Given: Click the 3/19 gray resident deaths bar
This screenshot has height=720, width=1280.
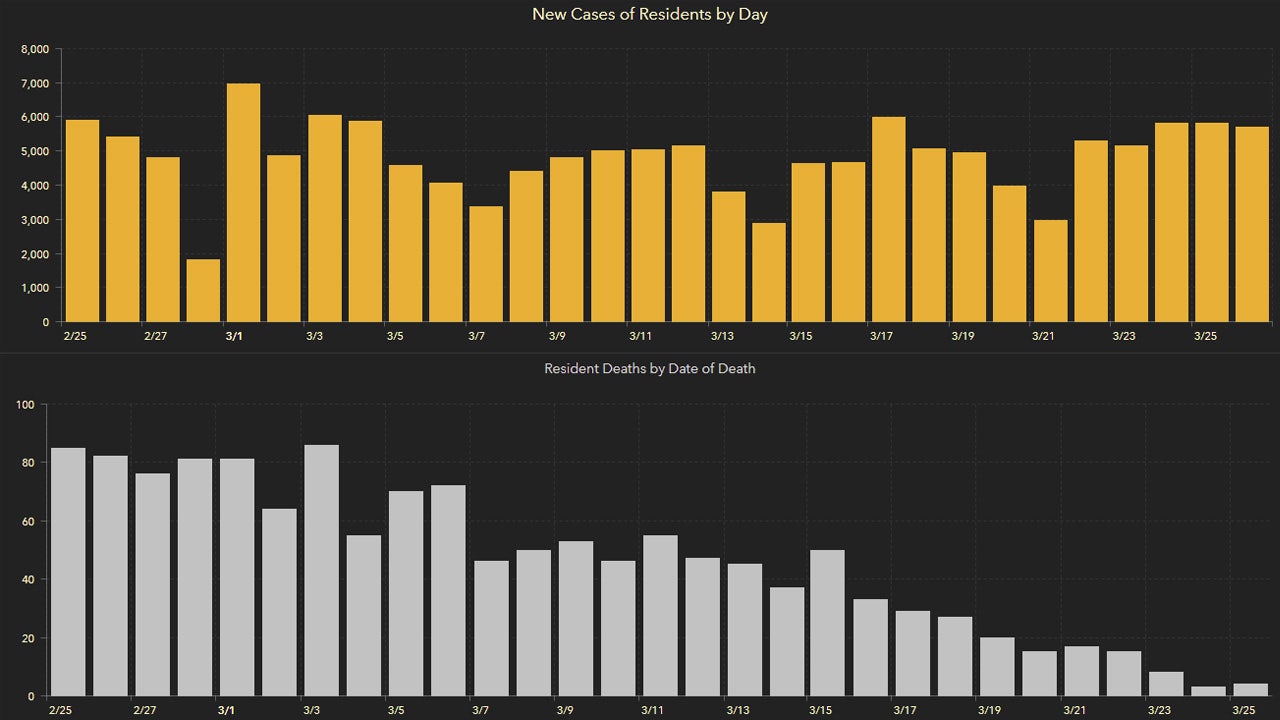Looking at the screenshot, I should tap(997, 666).
